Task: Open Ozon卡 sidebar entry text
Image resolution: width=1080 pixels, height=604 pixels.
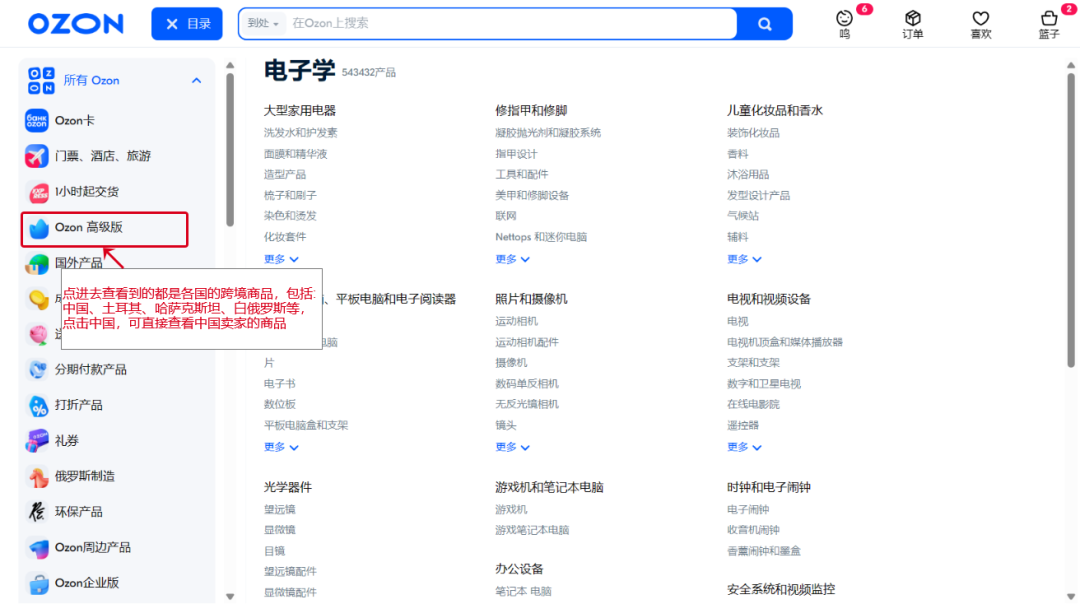Action: pyautogui.click(x=74, y=121)
